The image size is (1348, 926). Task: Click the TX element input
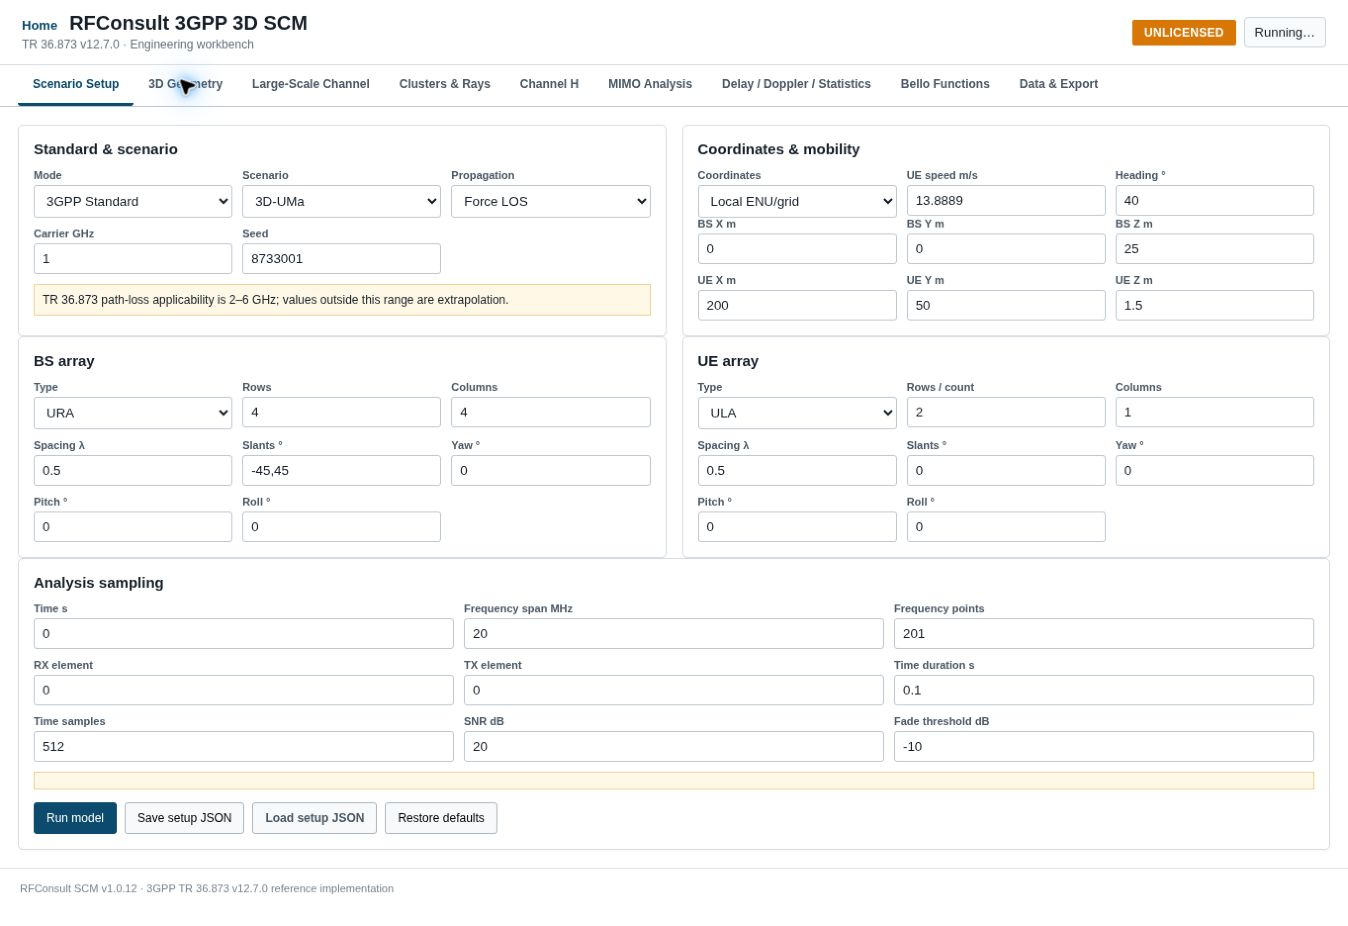tap(674, 690)
